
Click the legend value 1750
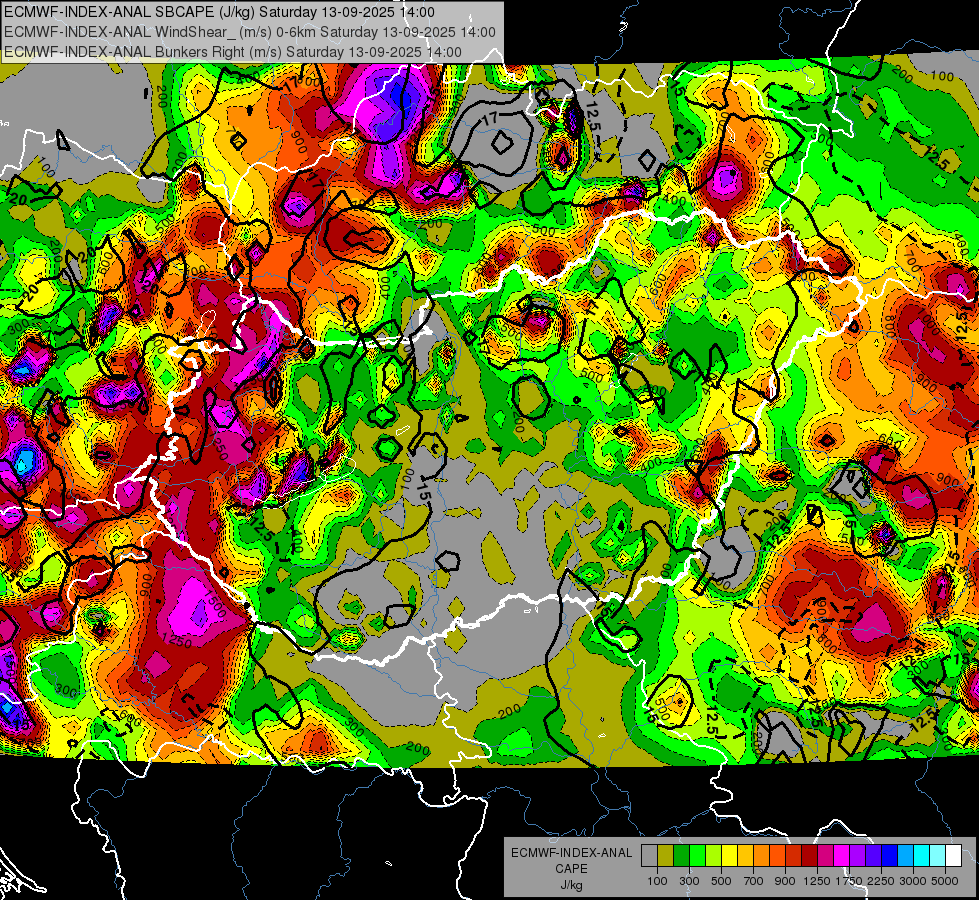(x=849, y=881)
